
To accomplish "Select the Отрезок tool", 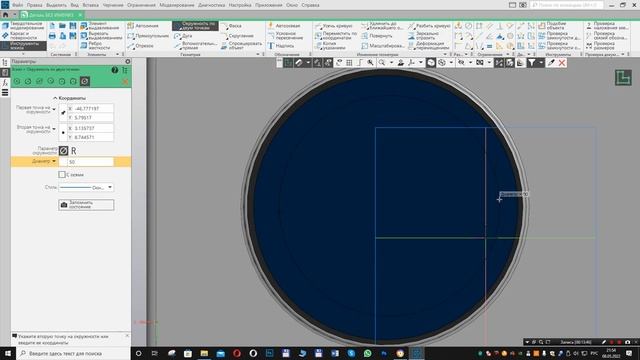I will click(x=140, y=46).
